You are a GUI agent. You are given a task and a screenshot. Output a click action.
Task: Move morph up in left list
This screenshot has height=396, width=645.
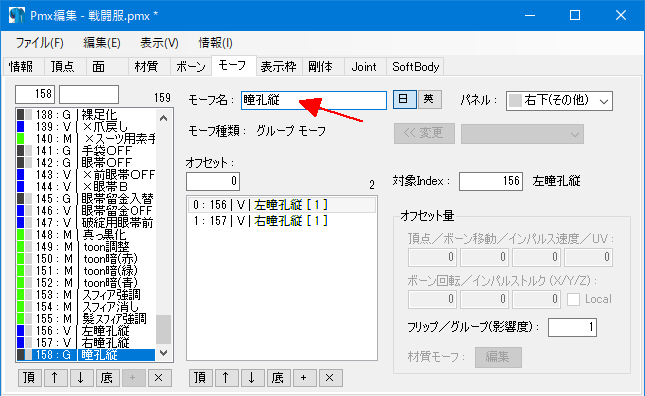55,377
